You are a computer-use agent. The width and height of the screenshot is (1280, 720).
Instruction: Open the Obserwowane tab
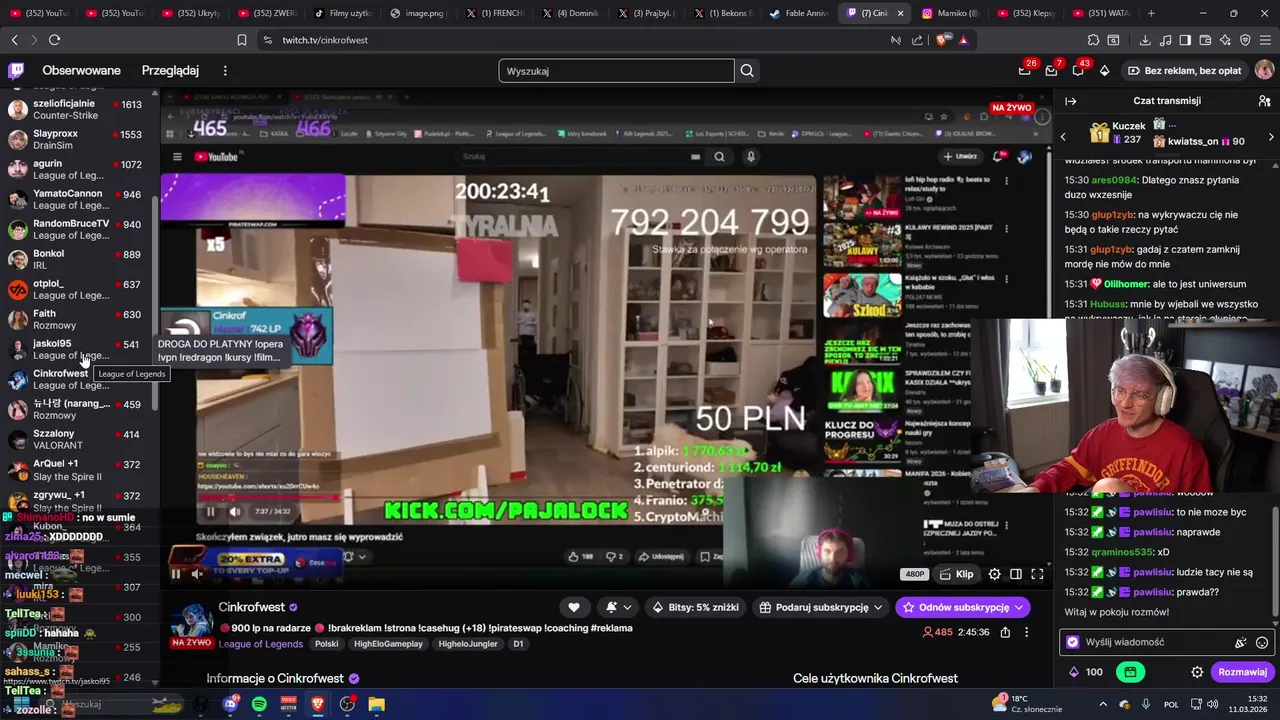[81, 70]
